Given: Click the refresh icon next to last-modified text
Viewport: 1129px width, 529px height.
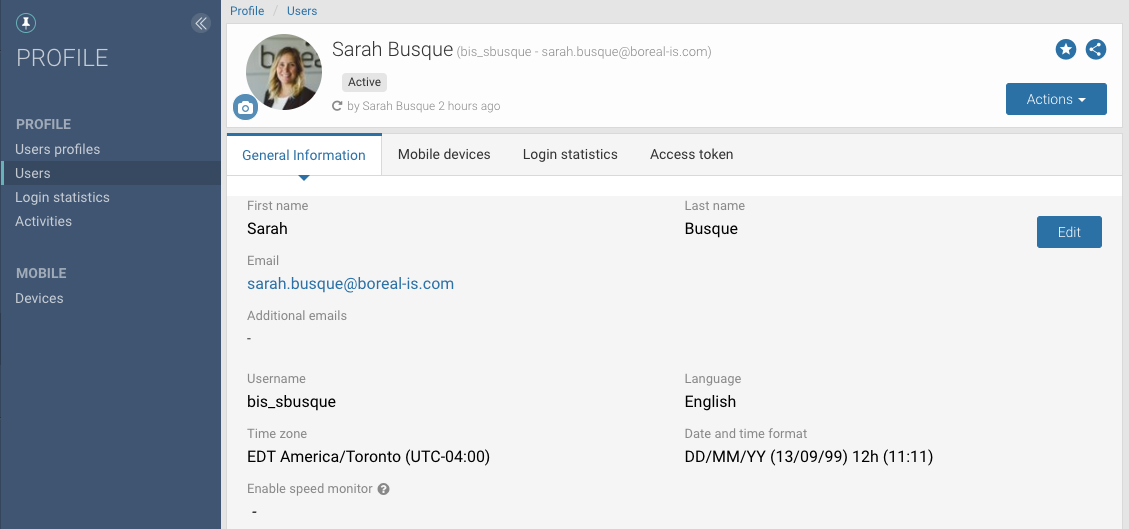Looking at the screenshot, I should tap(338, 106).
